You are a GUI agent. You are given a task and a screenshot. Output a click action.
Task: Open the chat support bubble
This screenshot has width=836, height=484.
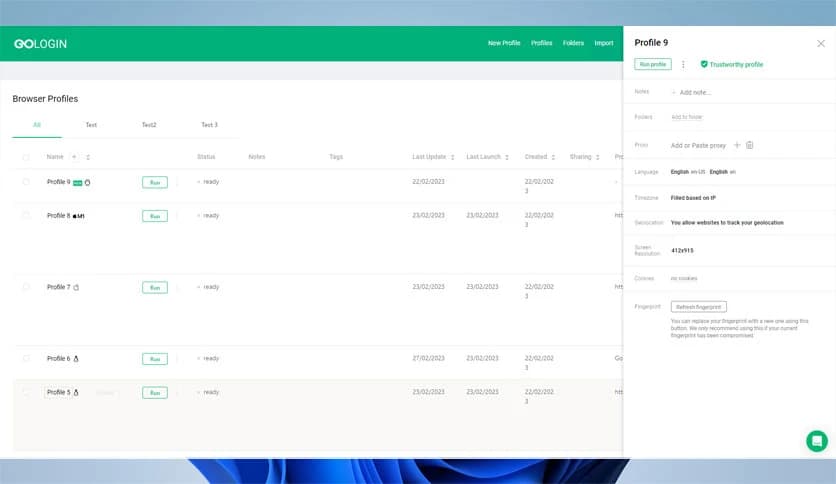(817, 441)
